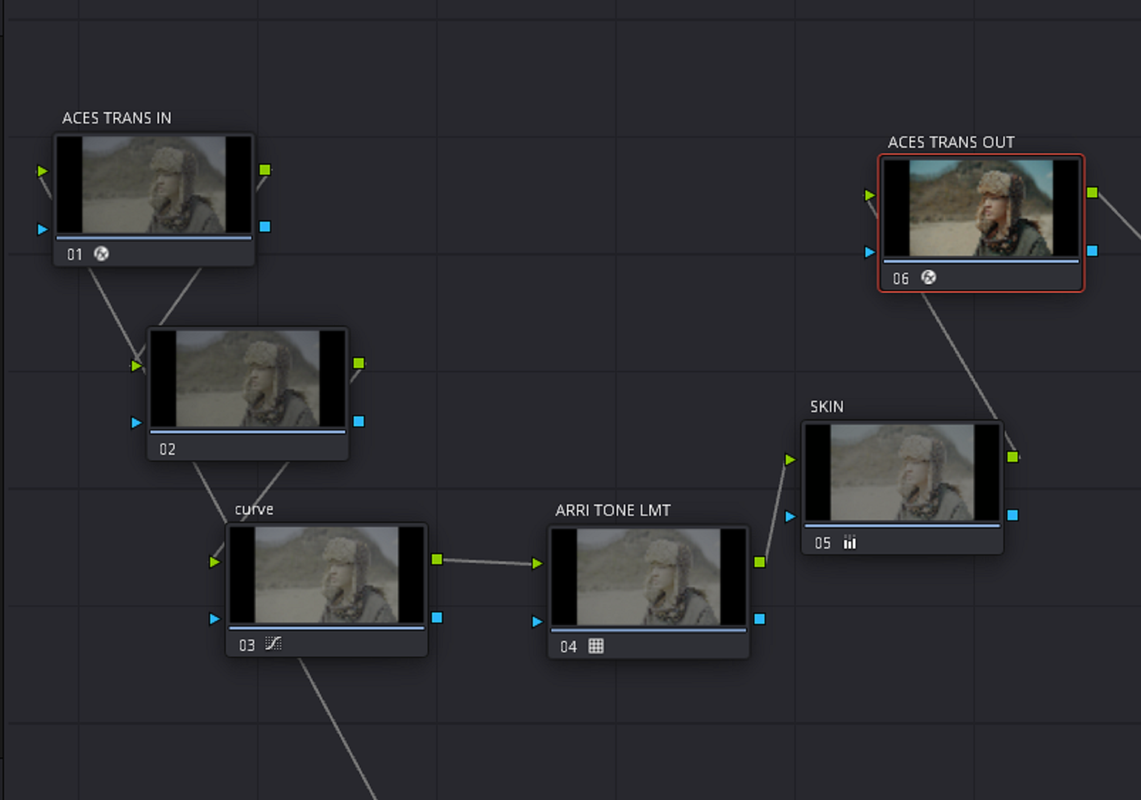Image resolution: width=1141 pixels, height=800 pixels.
Task: Click the green RGB input of node 02
Action: pos(136,365)
